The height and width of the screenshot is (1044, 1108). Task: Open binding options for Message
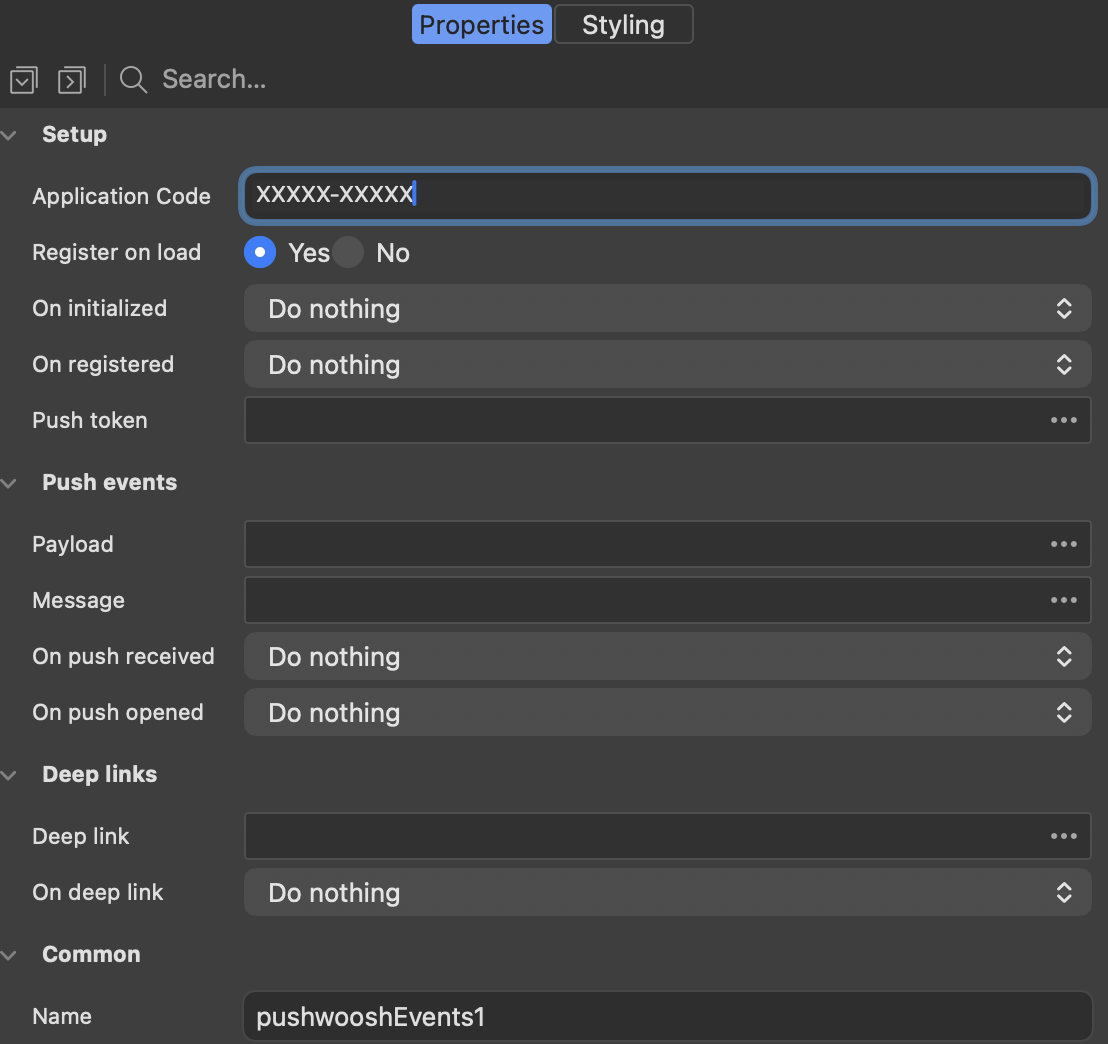[x=1063, y=599]
